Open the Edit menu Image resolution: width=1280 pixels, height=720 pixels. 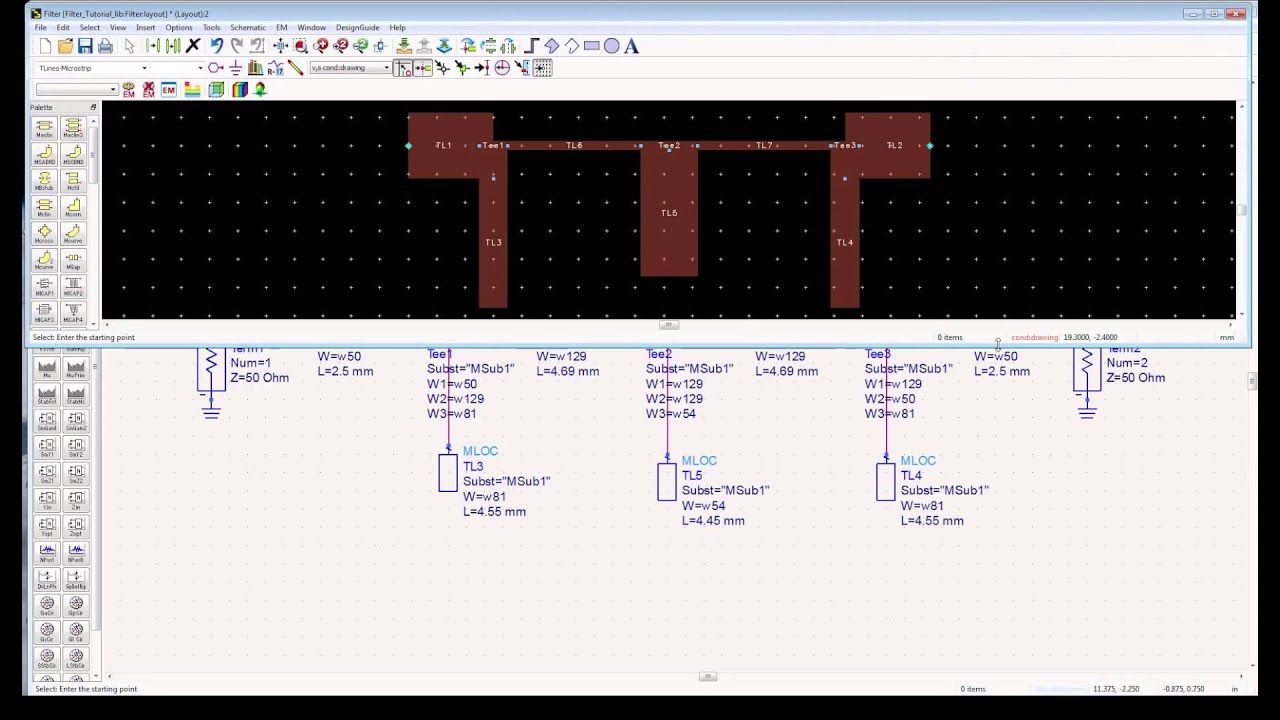pos(63,27)
